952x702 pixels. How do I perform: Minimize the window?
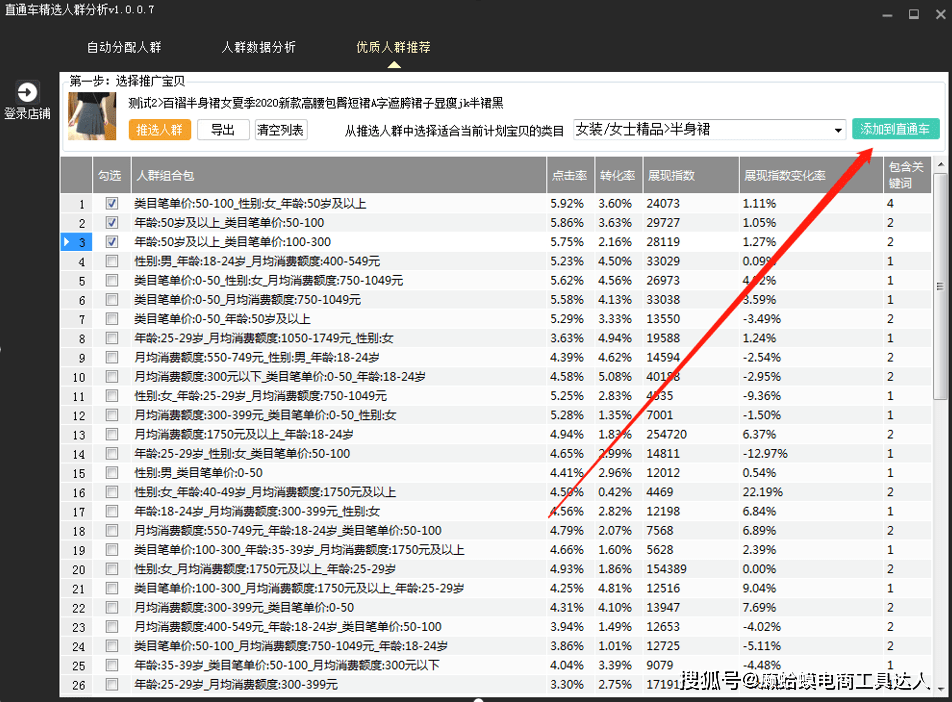[x=887, y=14]
